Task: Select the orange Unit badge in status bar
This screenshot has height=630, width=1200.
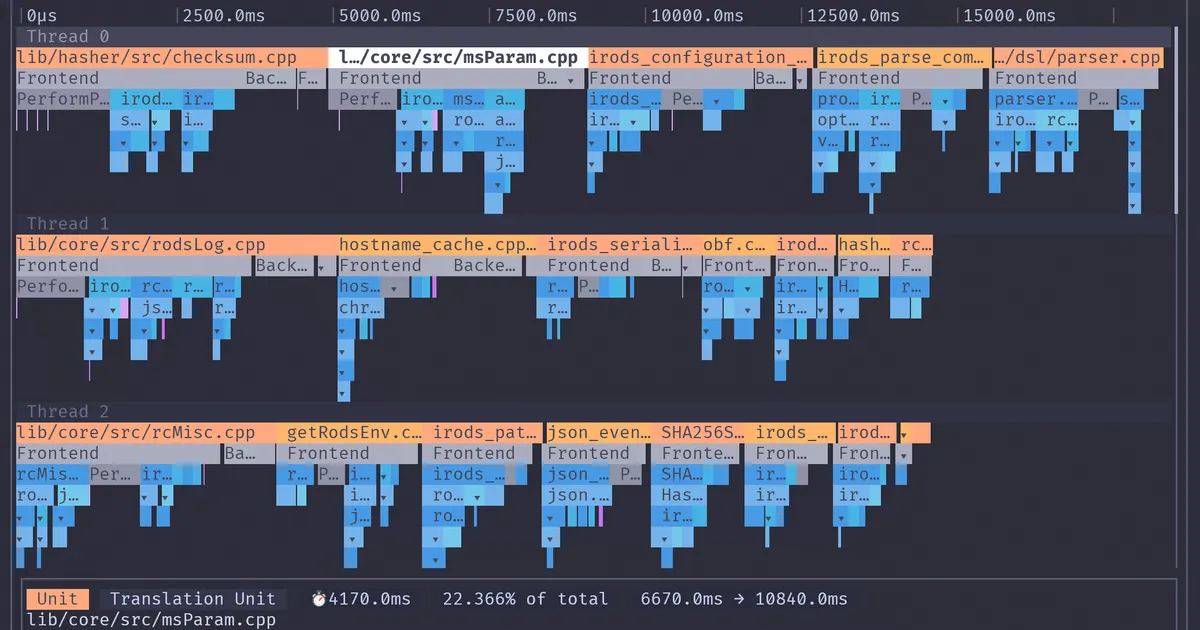Action: click(57, 599)
